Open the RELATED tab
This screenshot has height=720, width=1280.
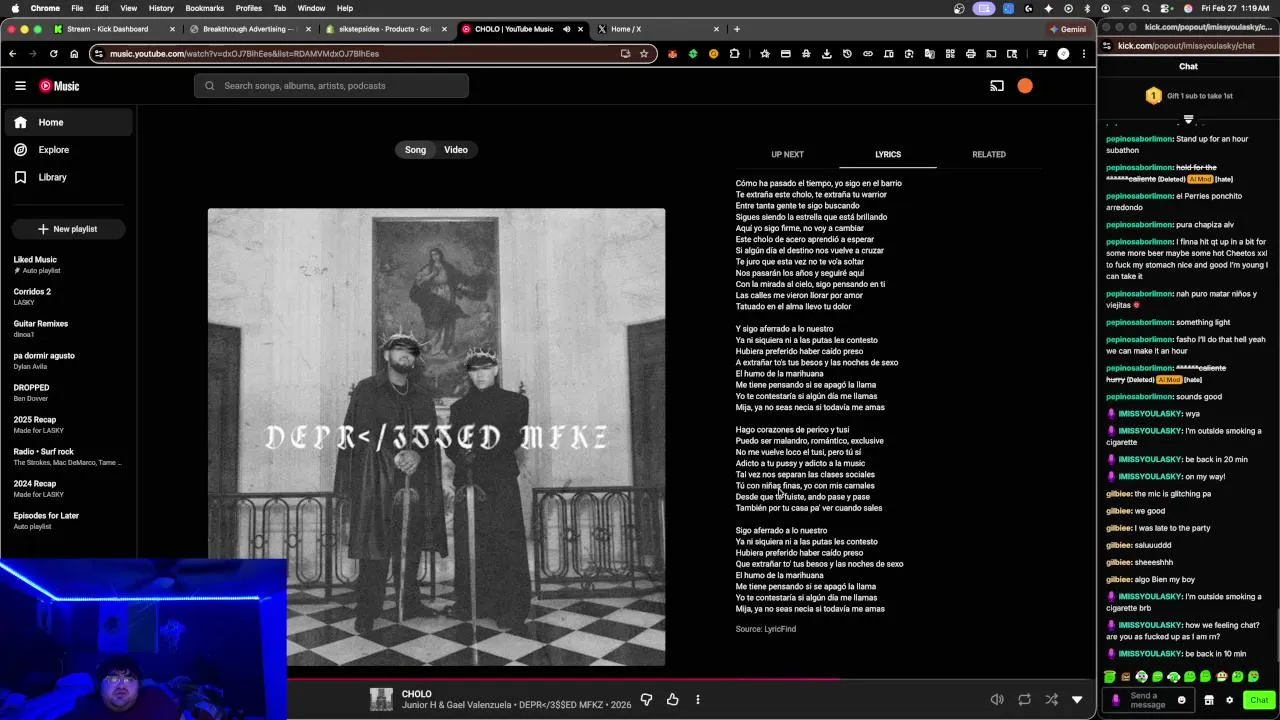pos(989,154)
